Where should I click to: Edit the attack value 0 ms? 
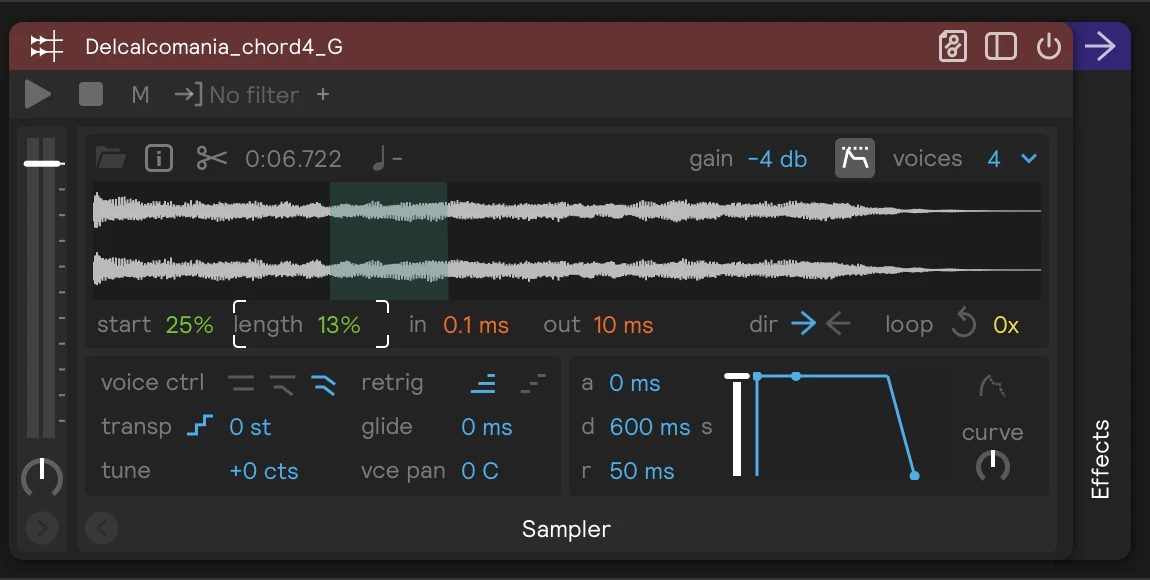pos(634,383)
